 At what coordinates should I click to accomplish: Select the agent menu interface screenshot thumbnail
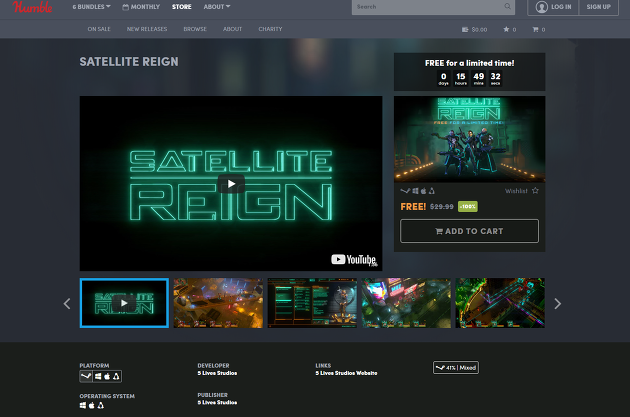point(312,303)
